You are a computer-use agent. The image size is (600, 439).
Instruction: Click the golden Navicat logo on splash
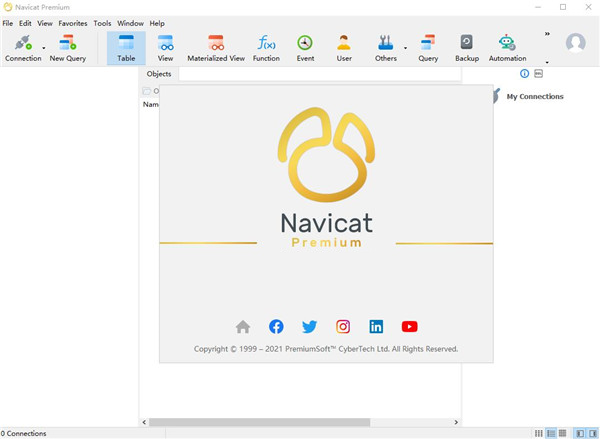(326, 155)
